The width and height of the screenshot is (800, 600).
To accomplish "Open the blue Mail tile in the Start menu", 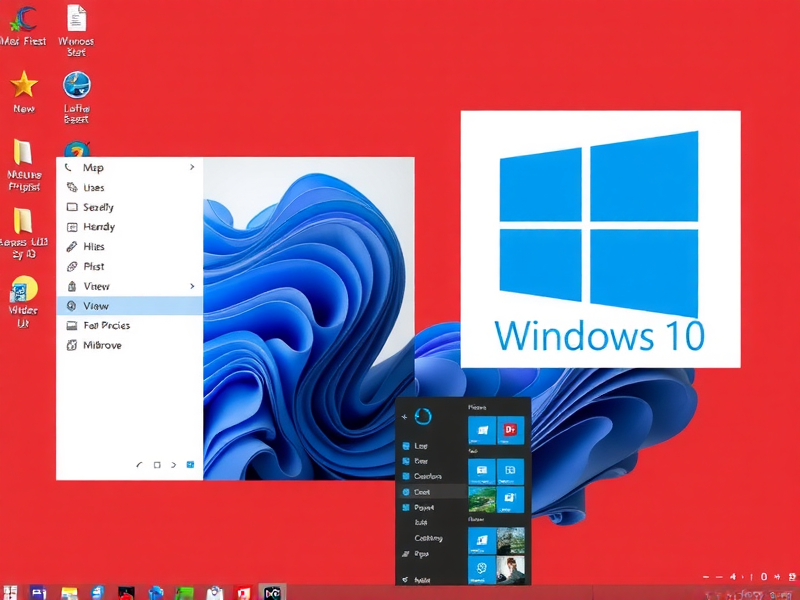I will point(481,430).
